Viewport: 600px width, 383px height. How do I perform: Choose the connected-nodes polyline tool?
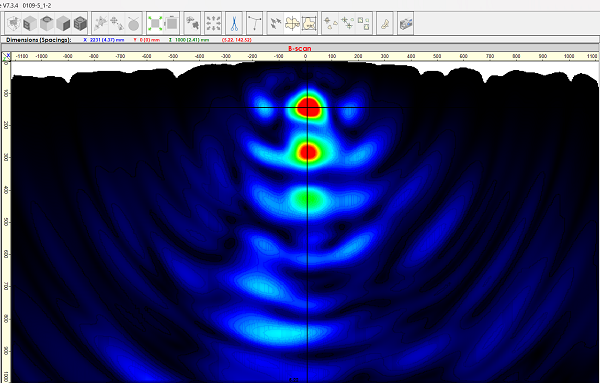pos(254,23)
